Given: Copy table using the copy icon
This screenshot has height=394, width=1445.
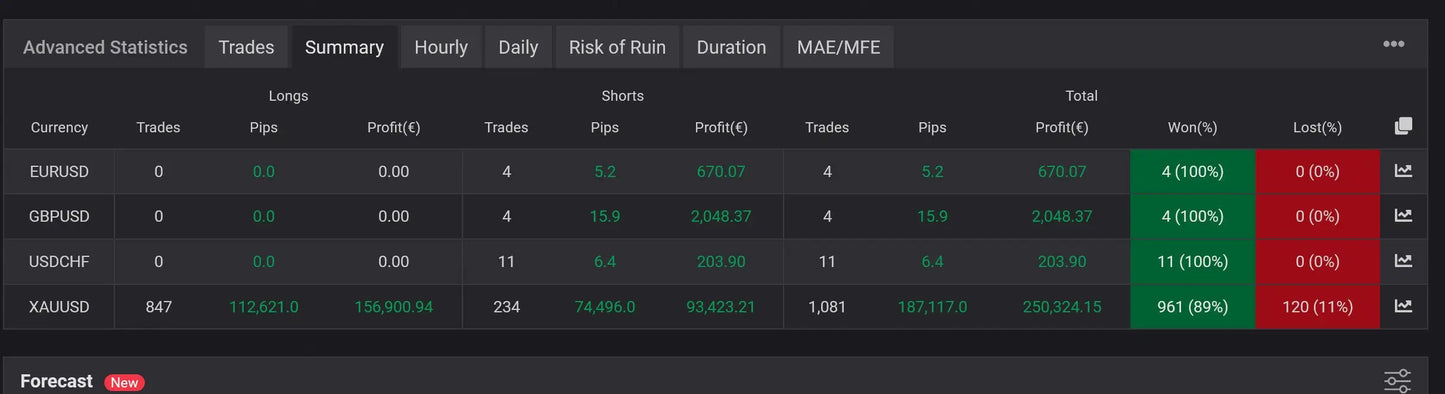Looking at the screenshot, I should (x=1403, y=126).
